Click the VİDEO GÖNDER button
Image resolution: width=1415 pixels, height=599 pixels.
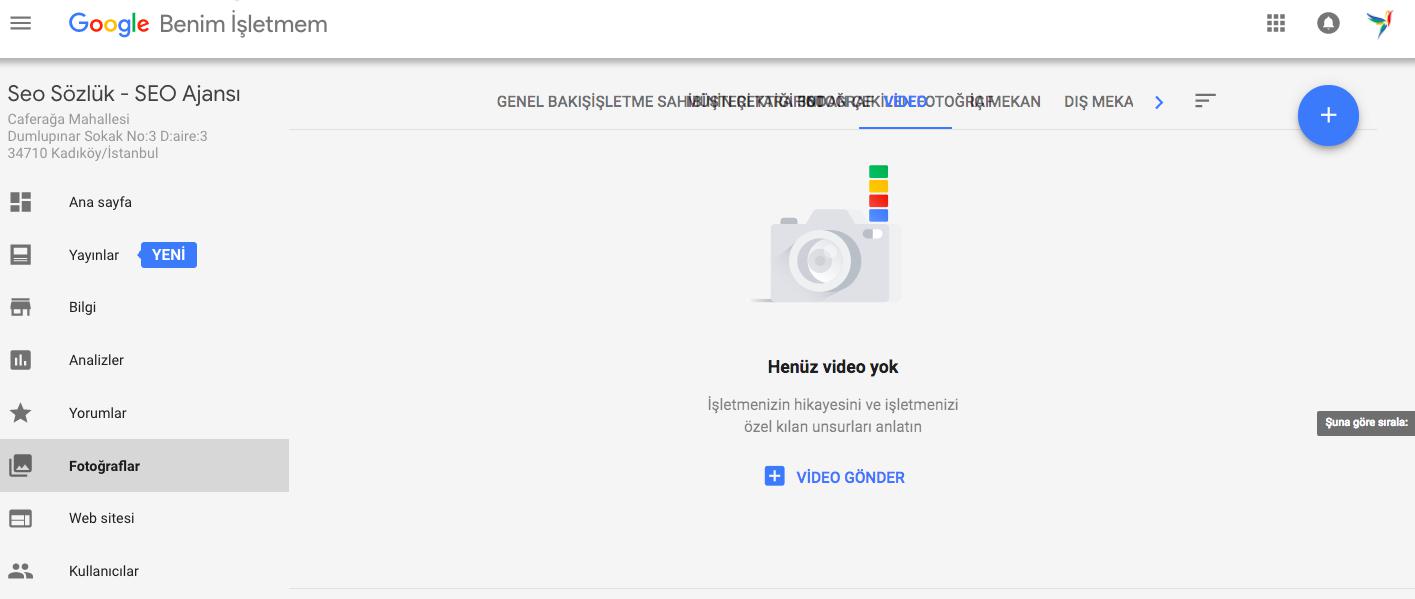pyautogui.click(x=834, y=477)
